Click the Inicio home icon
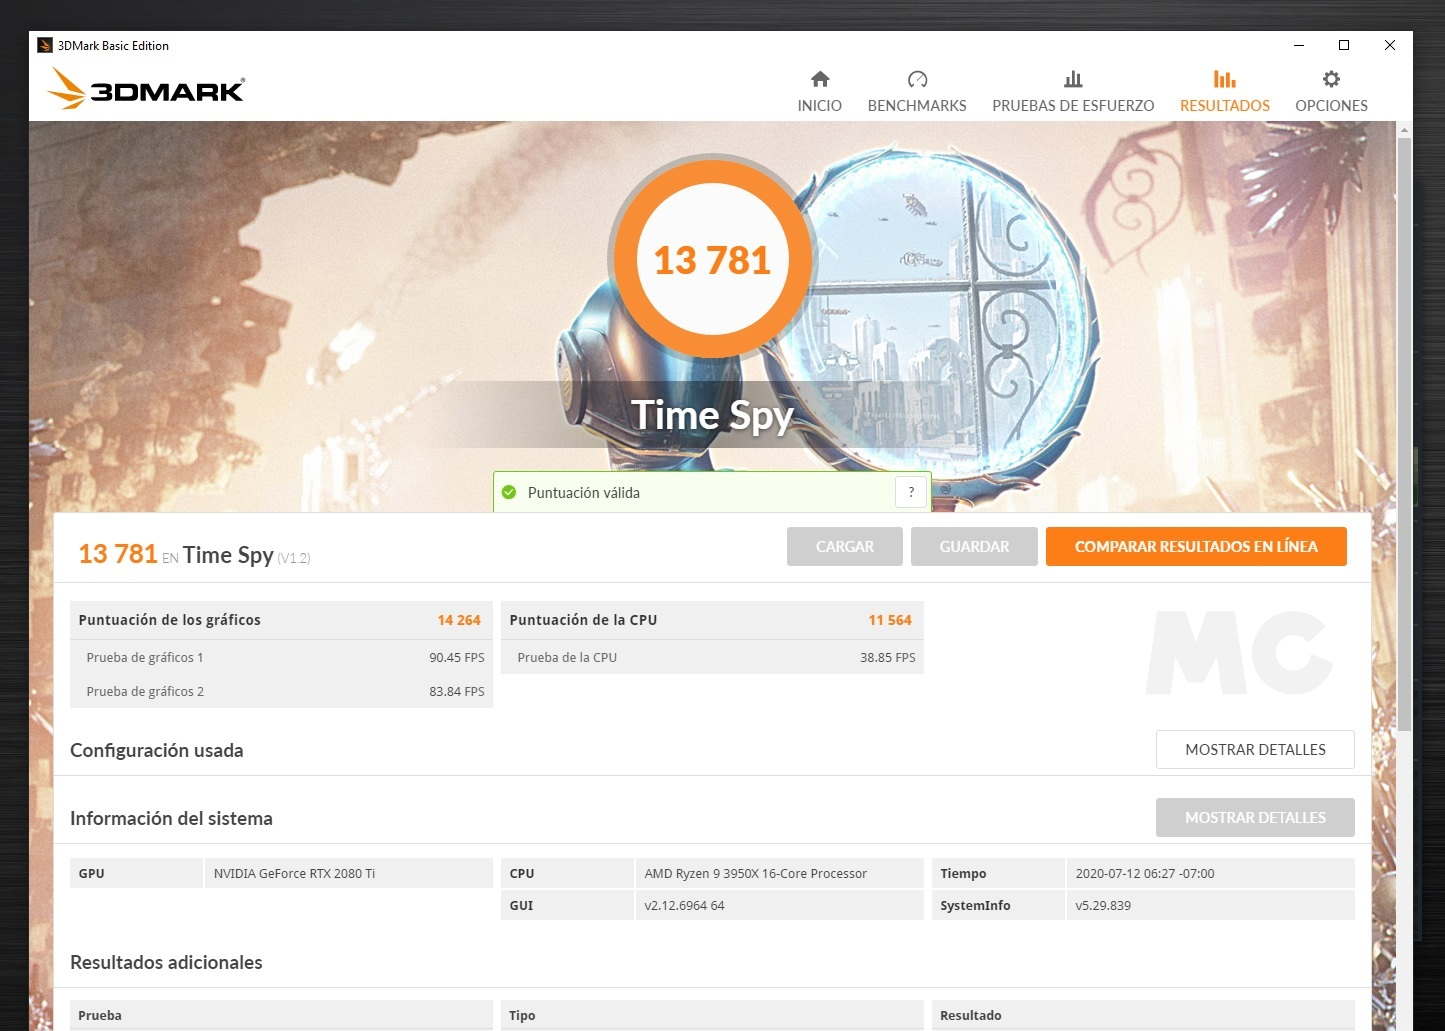This screenshot has height=1031, width=1445. [819, 79]
